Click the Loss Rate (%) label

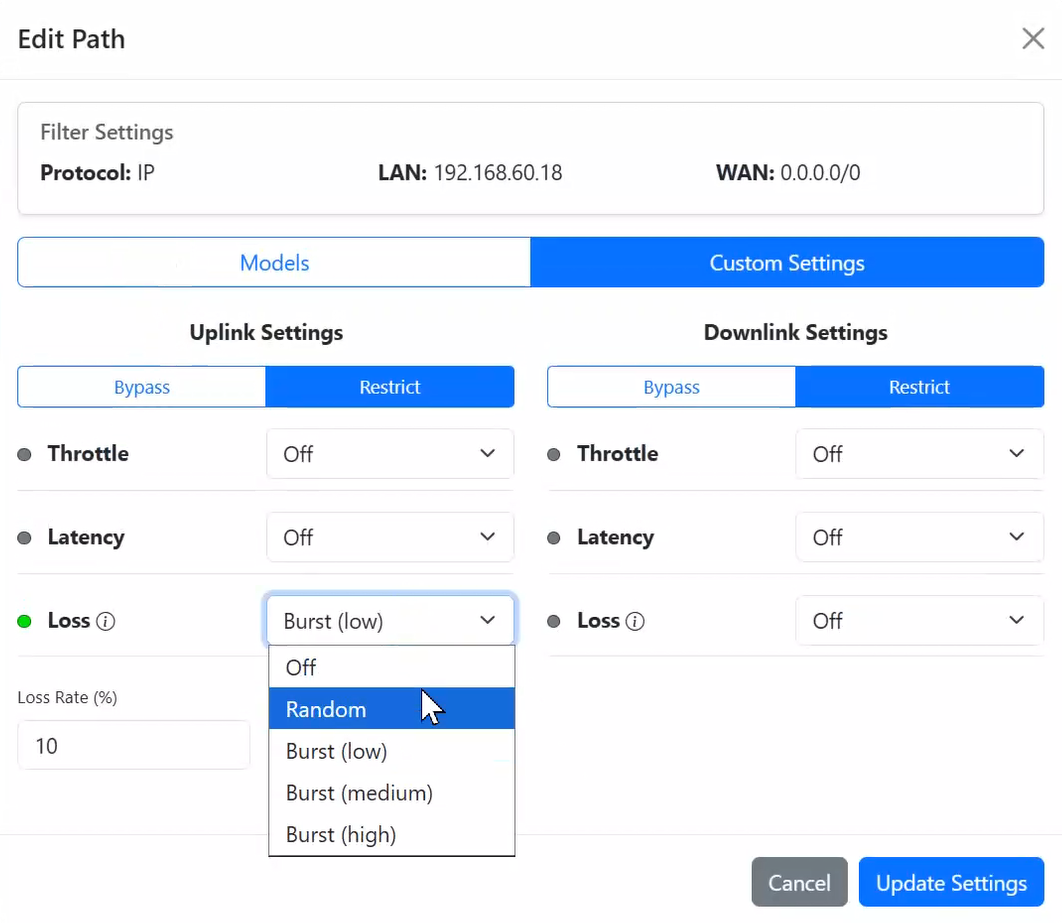67,697
